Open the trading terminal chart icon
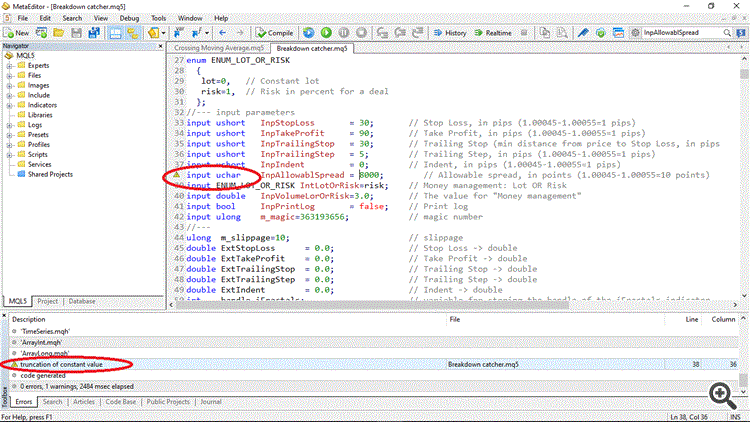The height and width of the screenshot is (422, 750). pyautogui.click(x=618, y=33)
